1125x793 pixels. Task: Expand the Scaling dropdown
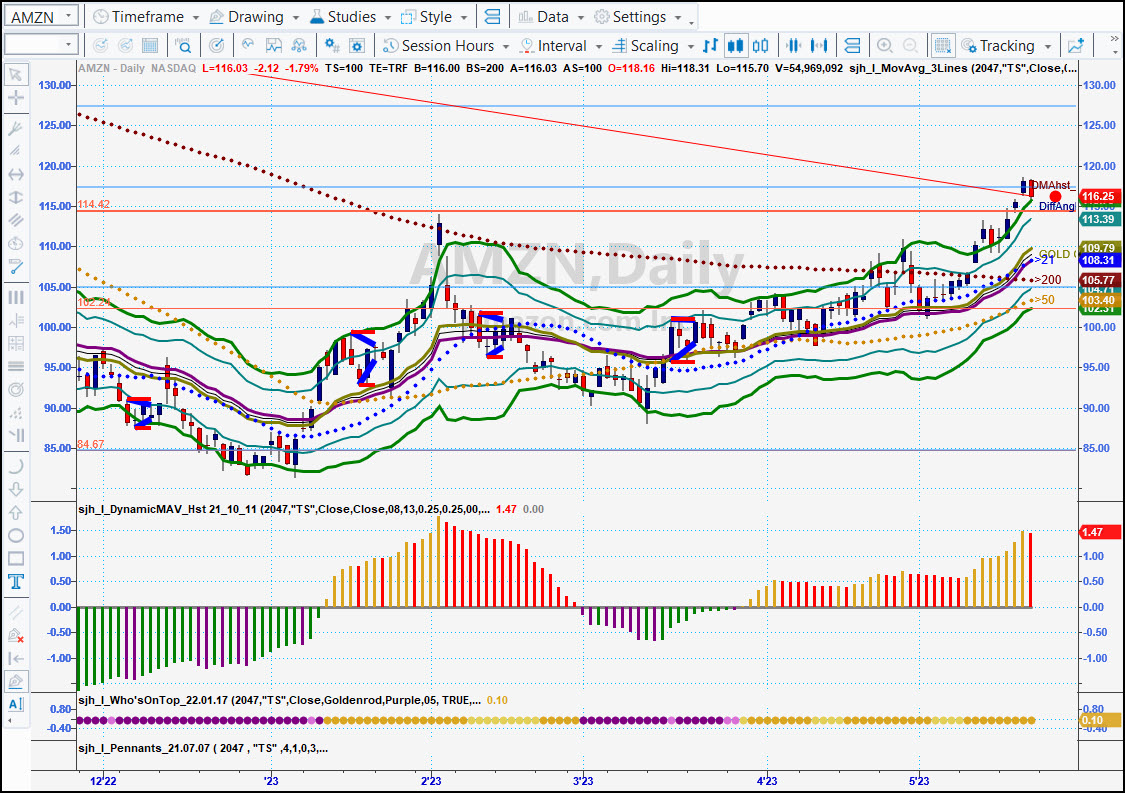690,47
